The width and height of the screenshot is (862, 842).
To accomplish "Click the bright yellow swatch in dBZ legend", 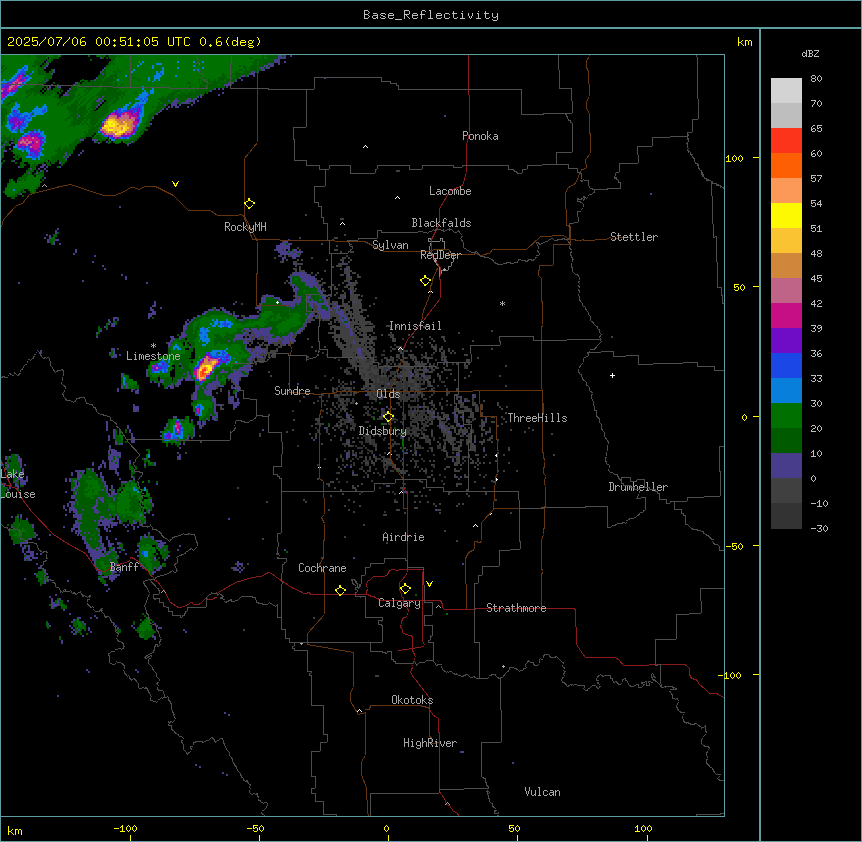I will coord(786,215).
